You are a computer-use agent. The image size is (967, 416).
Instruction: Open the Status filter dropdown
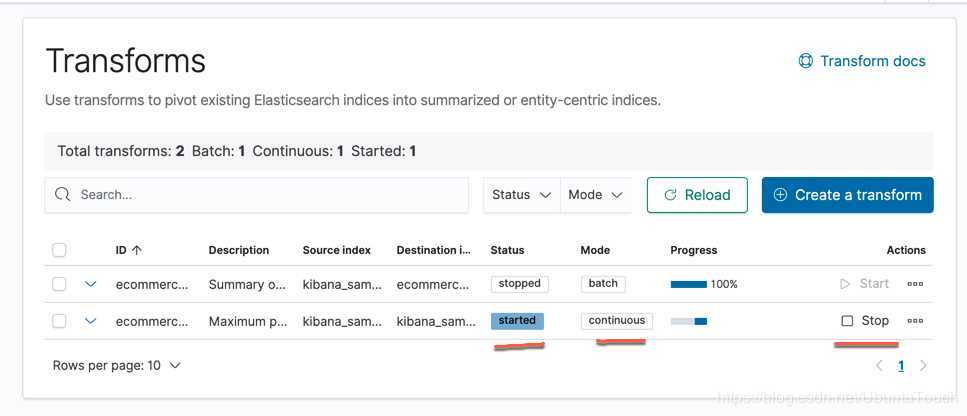(x=522, y=195)
